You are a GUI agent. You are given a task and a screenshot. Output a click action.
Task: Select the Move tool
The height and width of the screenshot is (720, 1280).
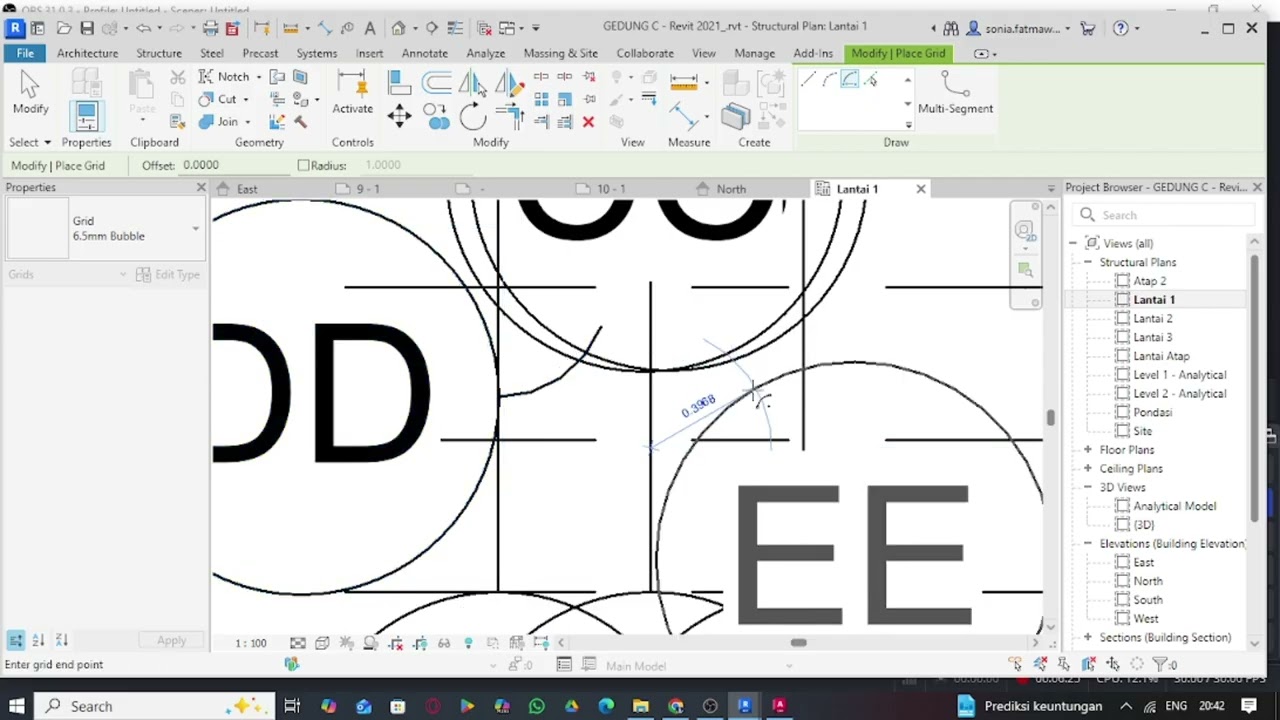[399, 117]
